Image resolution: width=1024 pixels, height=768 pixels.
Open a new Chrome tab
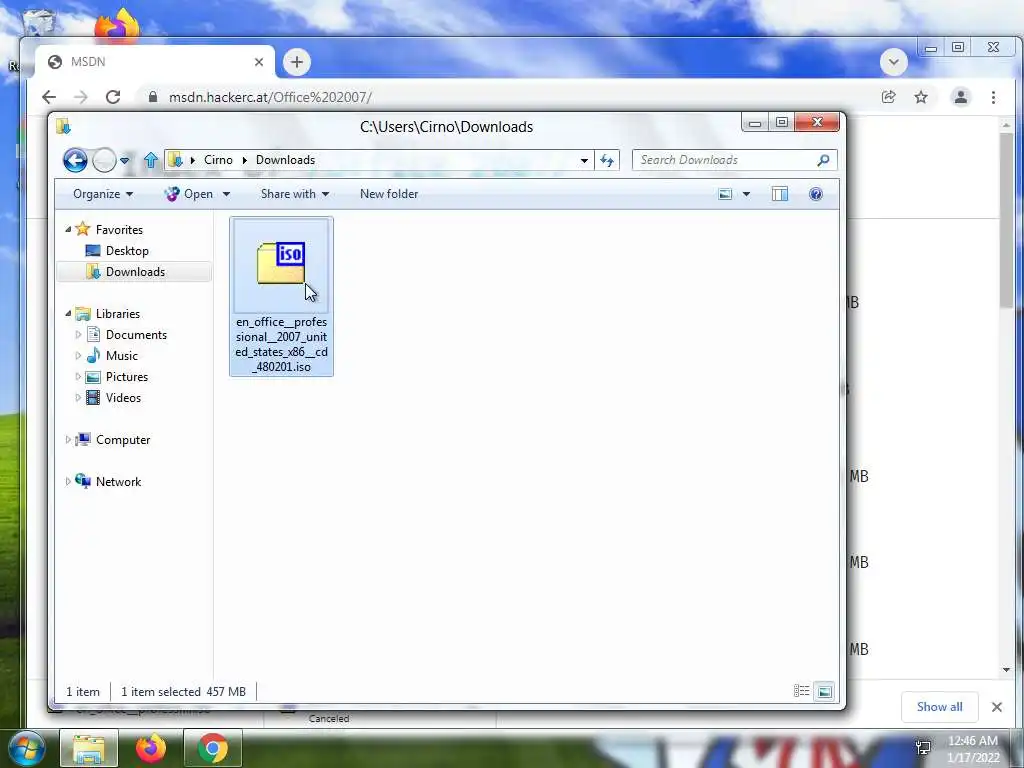296,62
